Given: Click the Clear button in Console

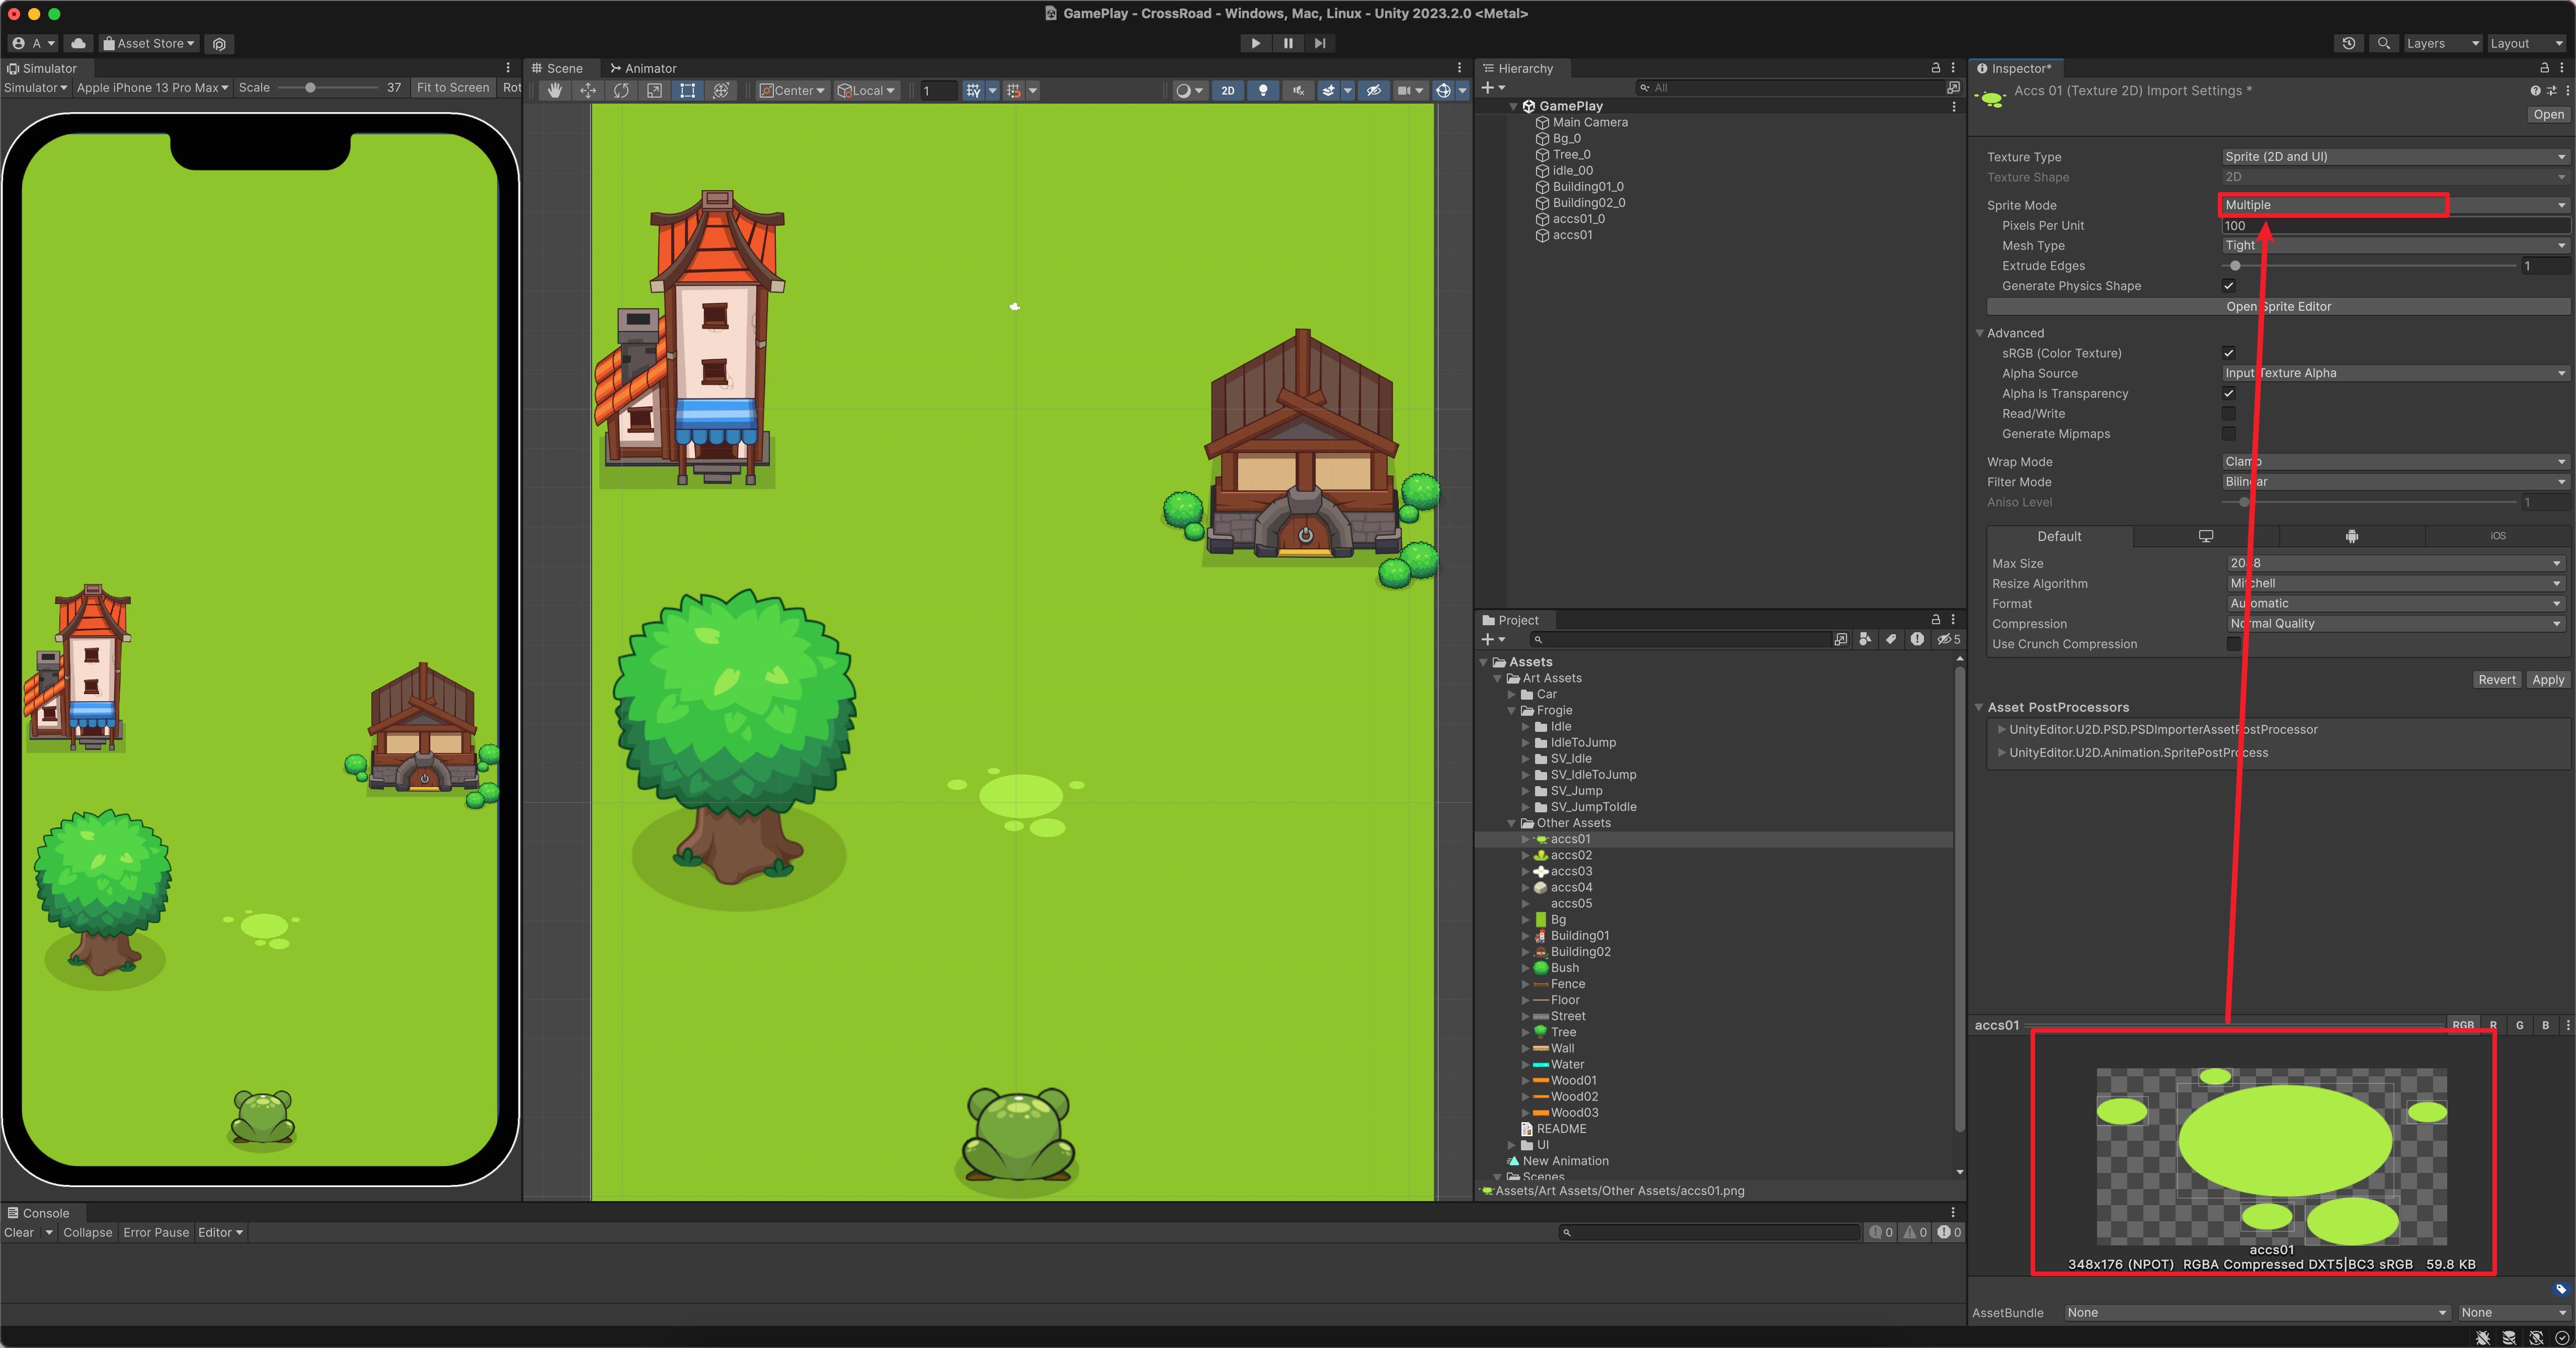Looking at the screenshot, I should pos(19,1232).
